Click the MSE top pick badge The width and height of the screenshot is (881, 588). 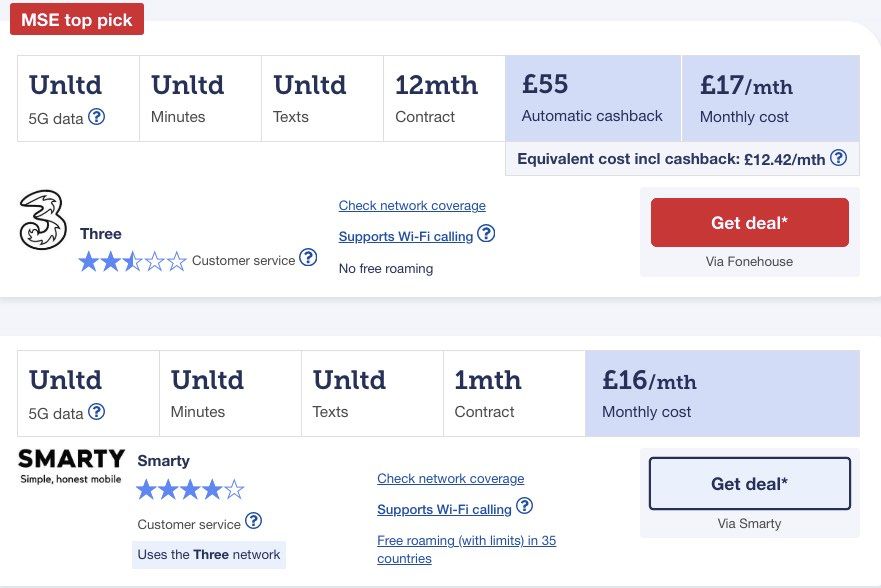click(77, 20)
